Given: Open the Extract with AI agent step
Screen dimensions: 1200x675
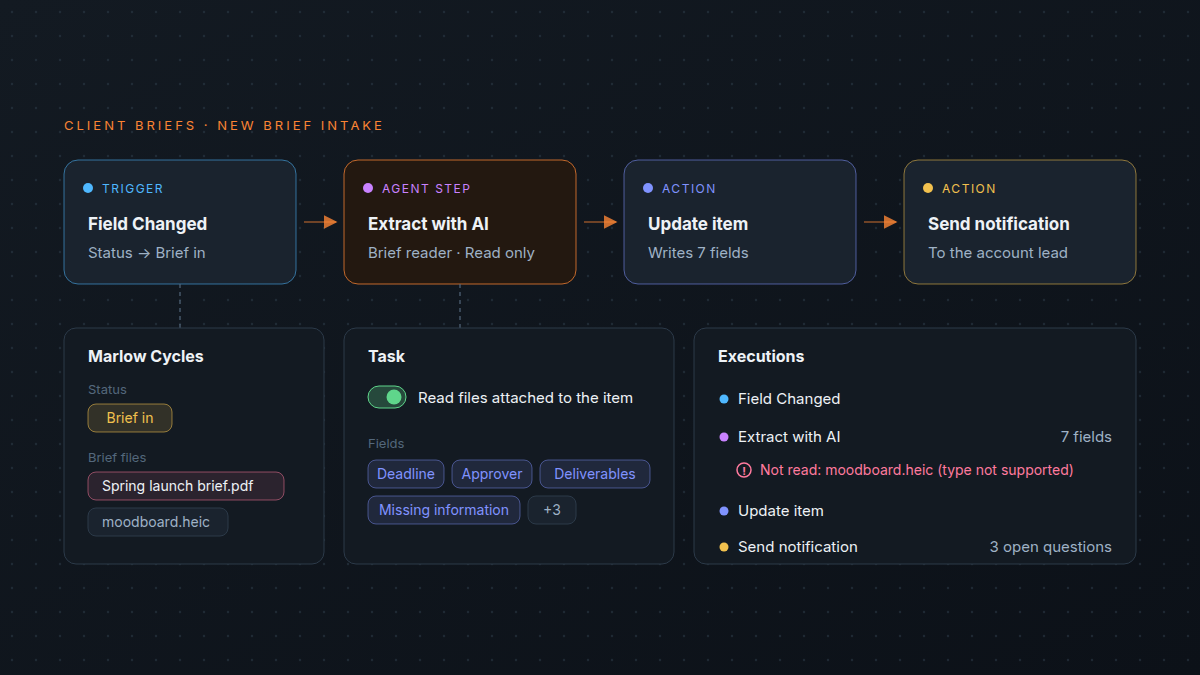Looking at the screenshot, I should (460, 222).
